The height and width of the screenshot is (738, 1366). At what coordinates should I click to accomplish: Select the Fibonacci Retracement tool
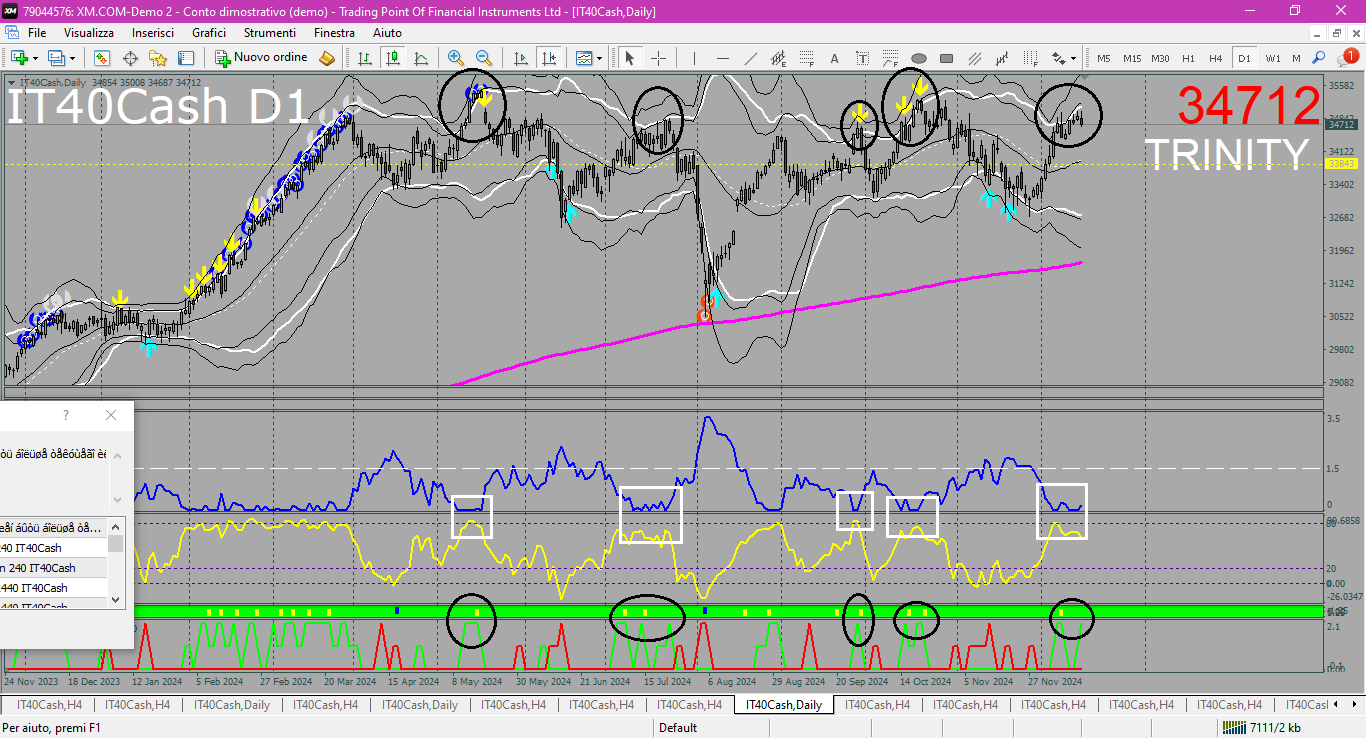pos(807,58)
